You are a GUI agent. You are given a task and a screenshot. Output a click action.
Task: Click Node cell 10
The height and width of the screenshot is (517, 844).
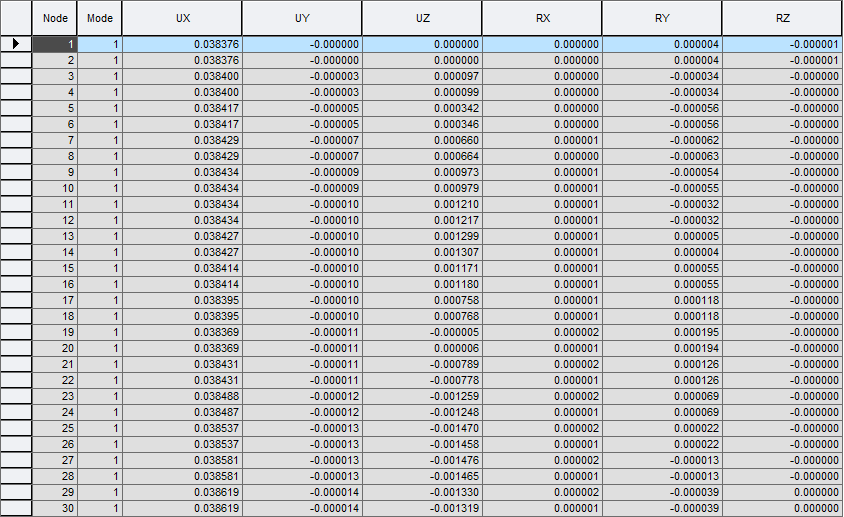click(55, 188)
